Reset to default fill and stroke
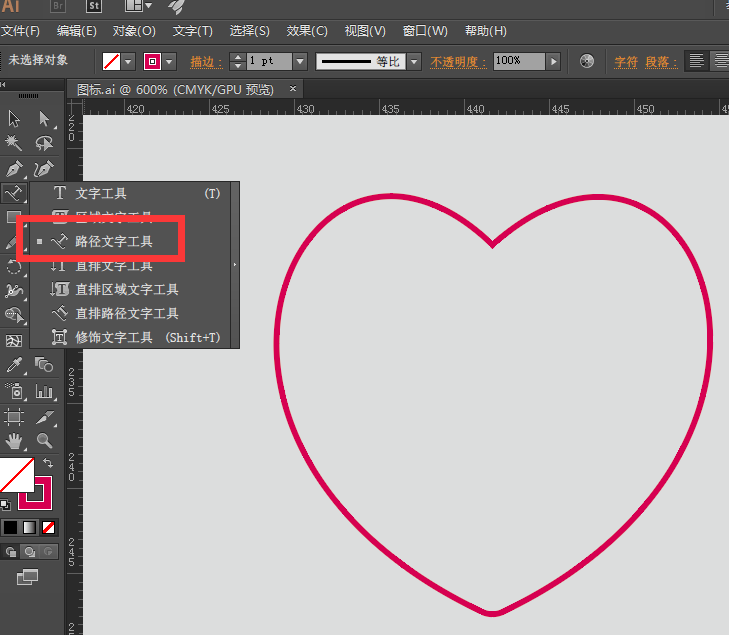This screenshot has width=729, height=635. (x=5, y=504)
